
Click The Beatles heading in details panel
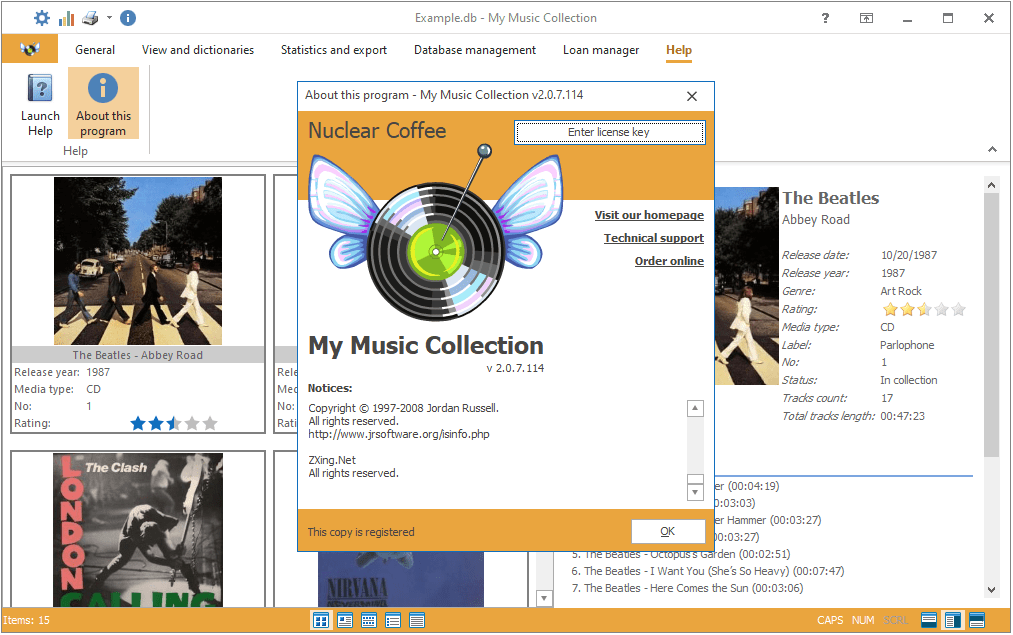(x=831, y=198)
